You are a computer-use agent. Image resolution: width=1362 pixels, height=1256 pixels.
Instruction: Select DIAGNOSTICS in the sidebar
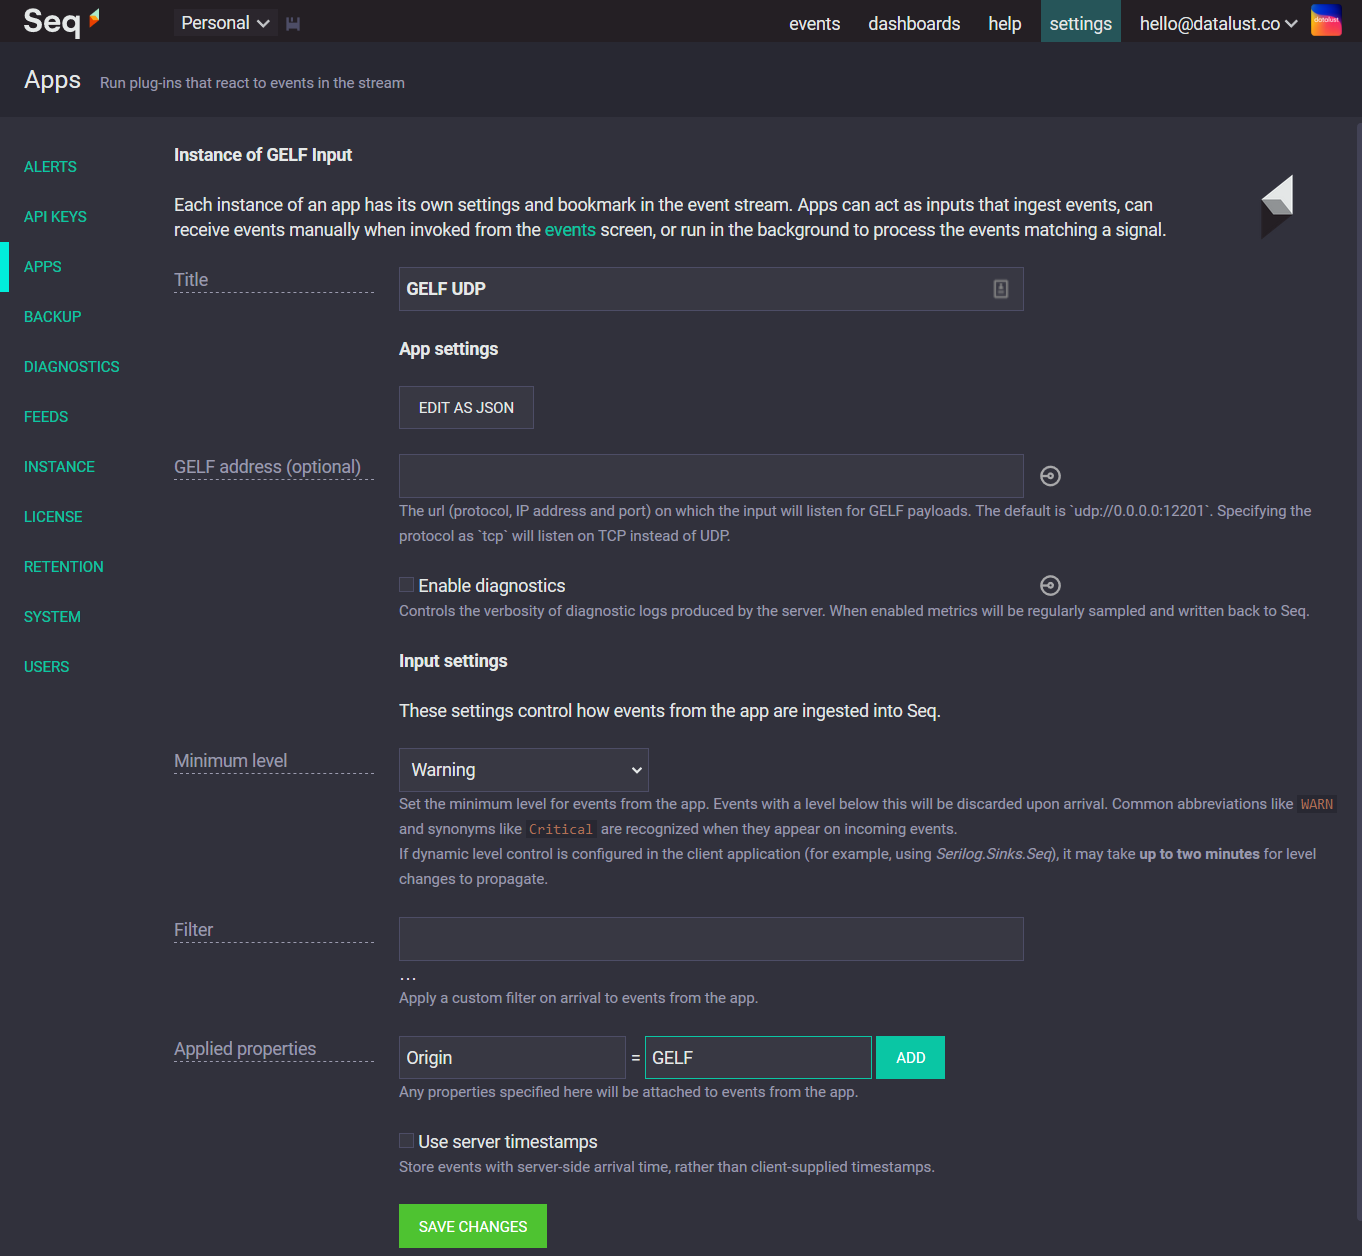click(x=71, y=366)
